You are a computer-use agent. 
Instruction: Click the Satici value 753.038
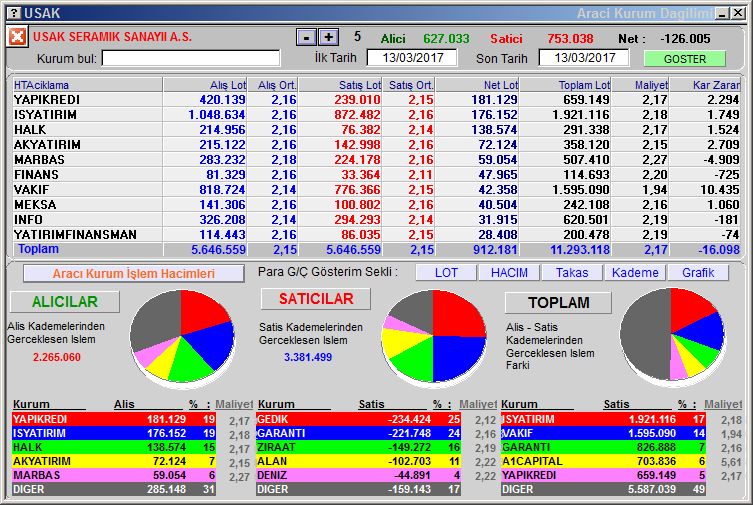570,38
